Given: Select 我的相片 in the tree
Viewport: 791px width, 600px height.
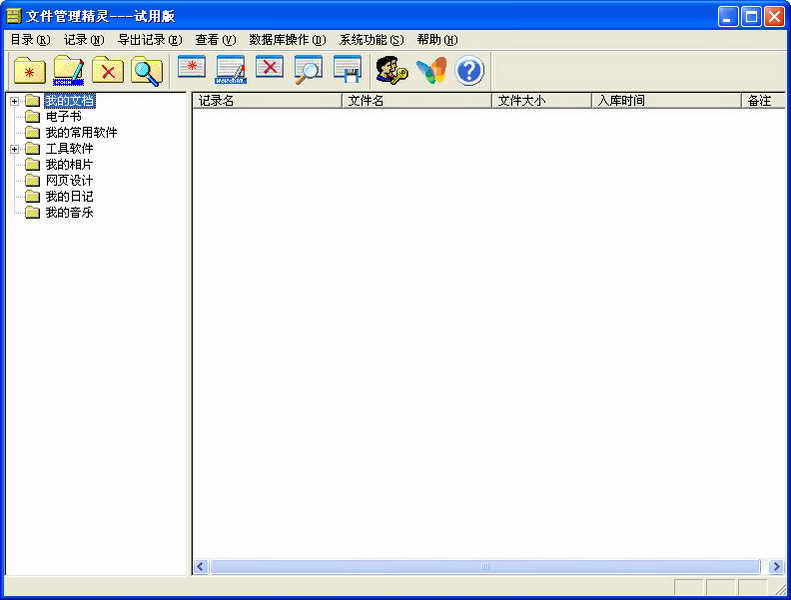Looking at the screenshot, I should coord(70,165).
